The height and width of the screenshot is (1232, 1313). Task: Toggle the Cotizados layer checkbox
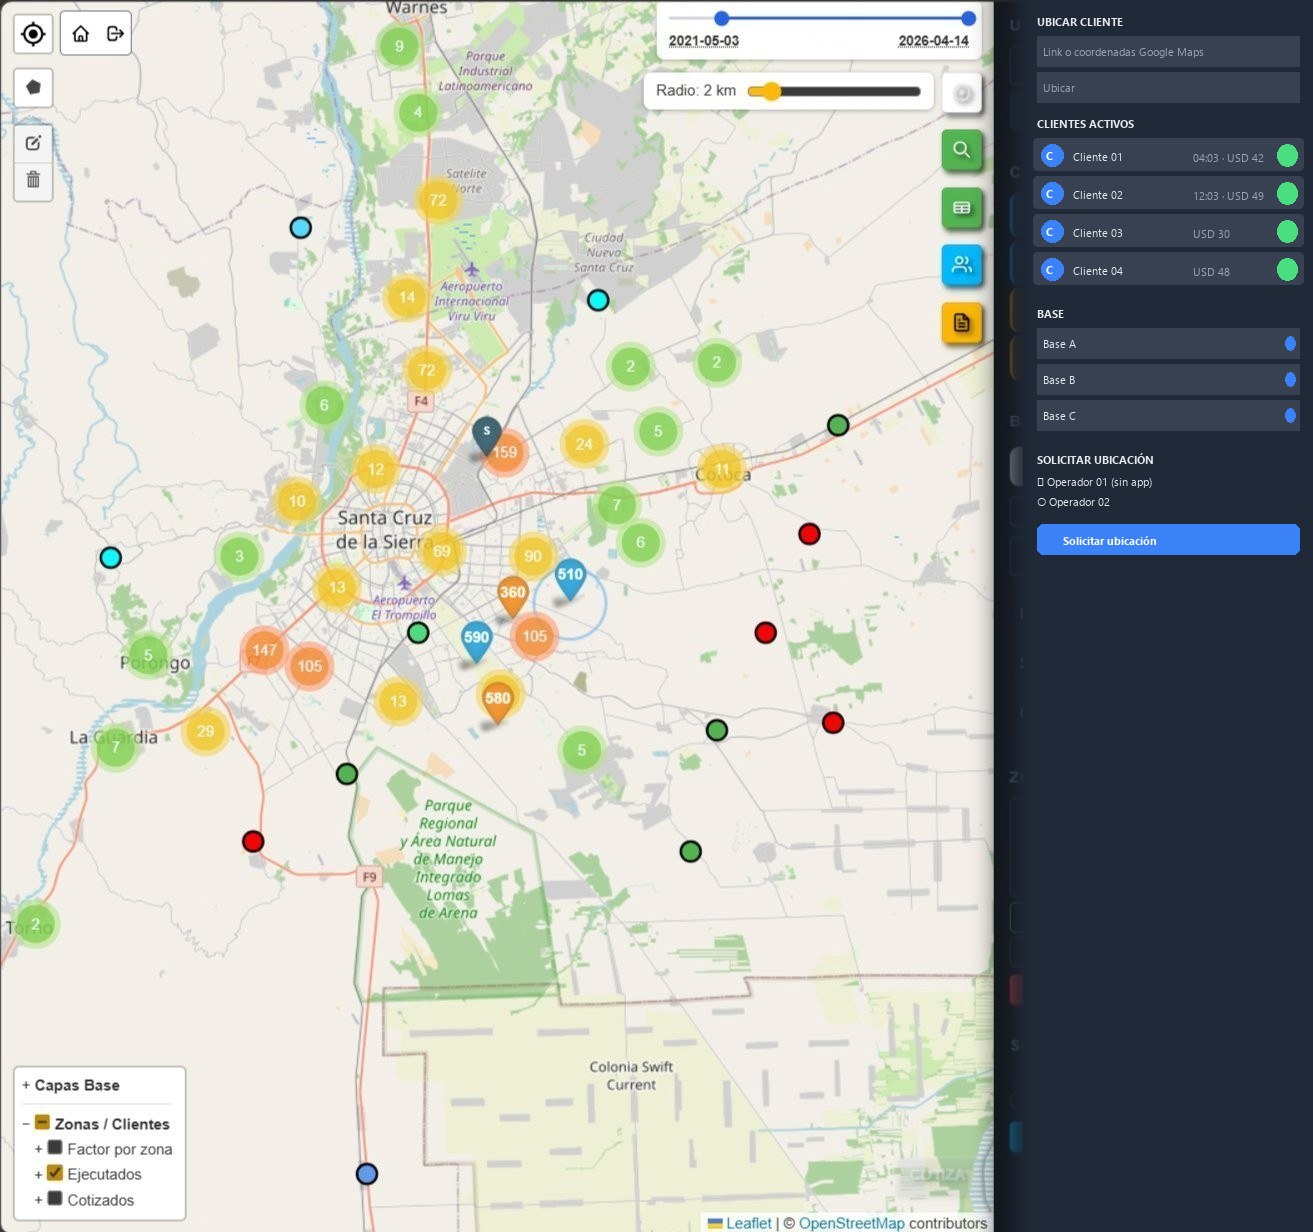click(x=55, y=1198)
